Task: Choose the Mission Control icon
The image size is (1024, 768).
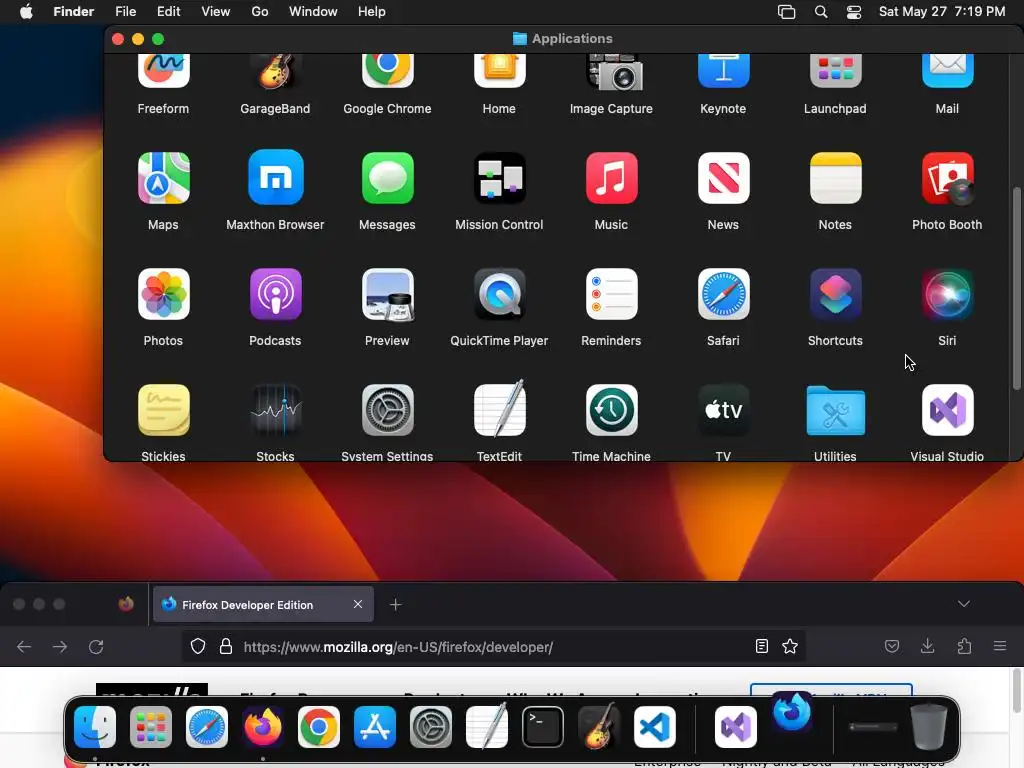Action: tap(499, 178)
